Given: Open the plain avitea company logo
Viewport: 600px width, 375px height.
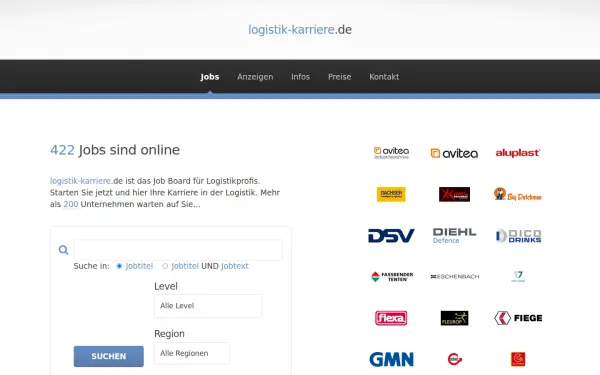Looking at the screenshot, I should [x=454, y=153].
